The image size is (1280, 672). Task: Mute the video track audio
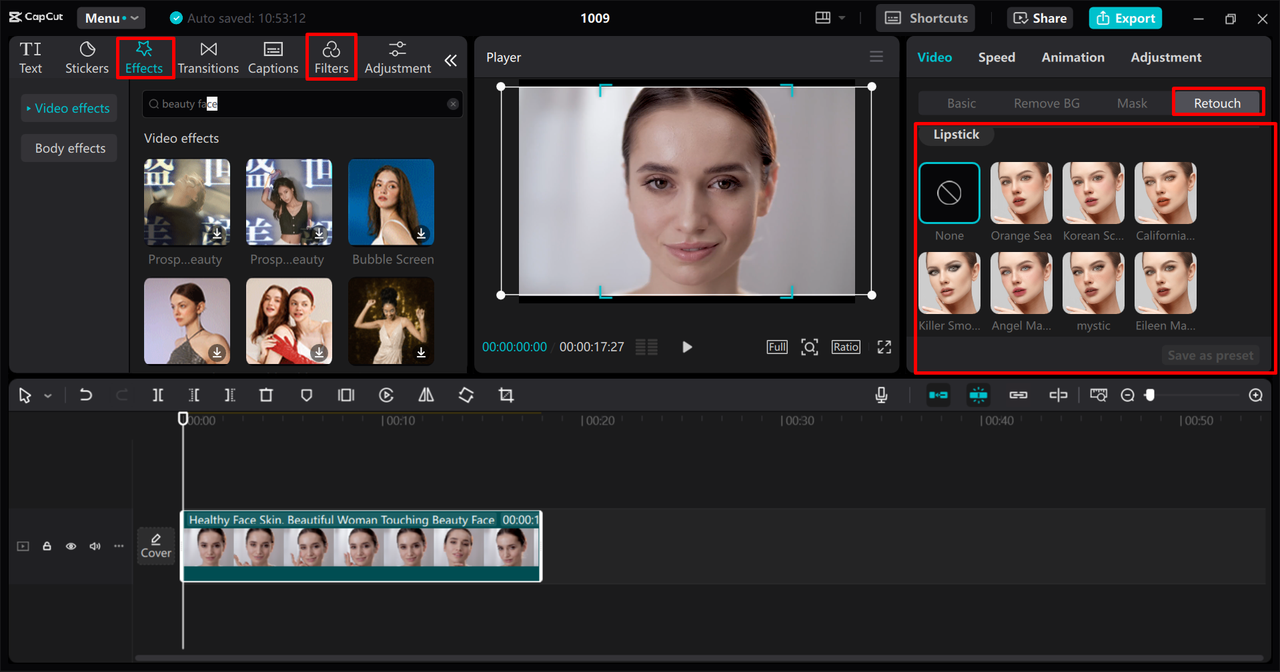(95, 546)
